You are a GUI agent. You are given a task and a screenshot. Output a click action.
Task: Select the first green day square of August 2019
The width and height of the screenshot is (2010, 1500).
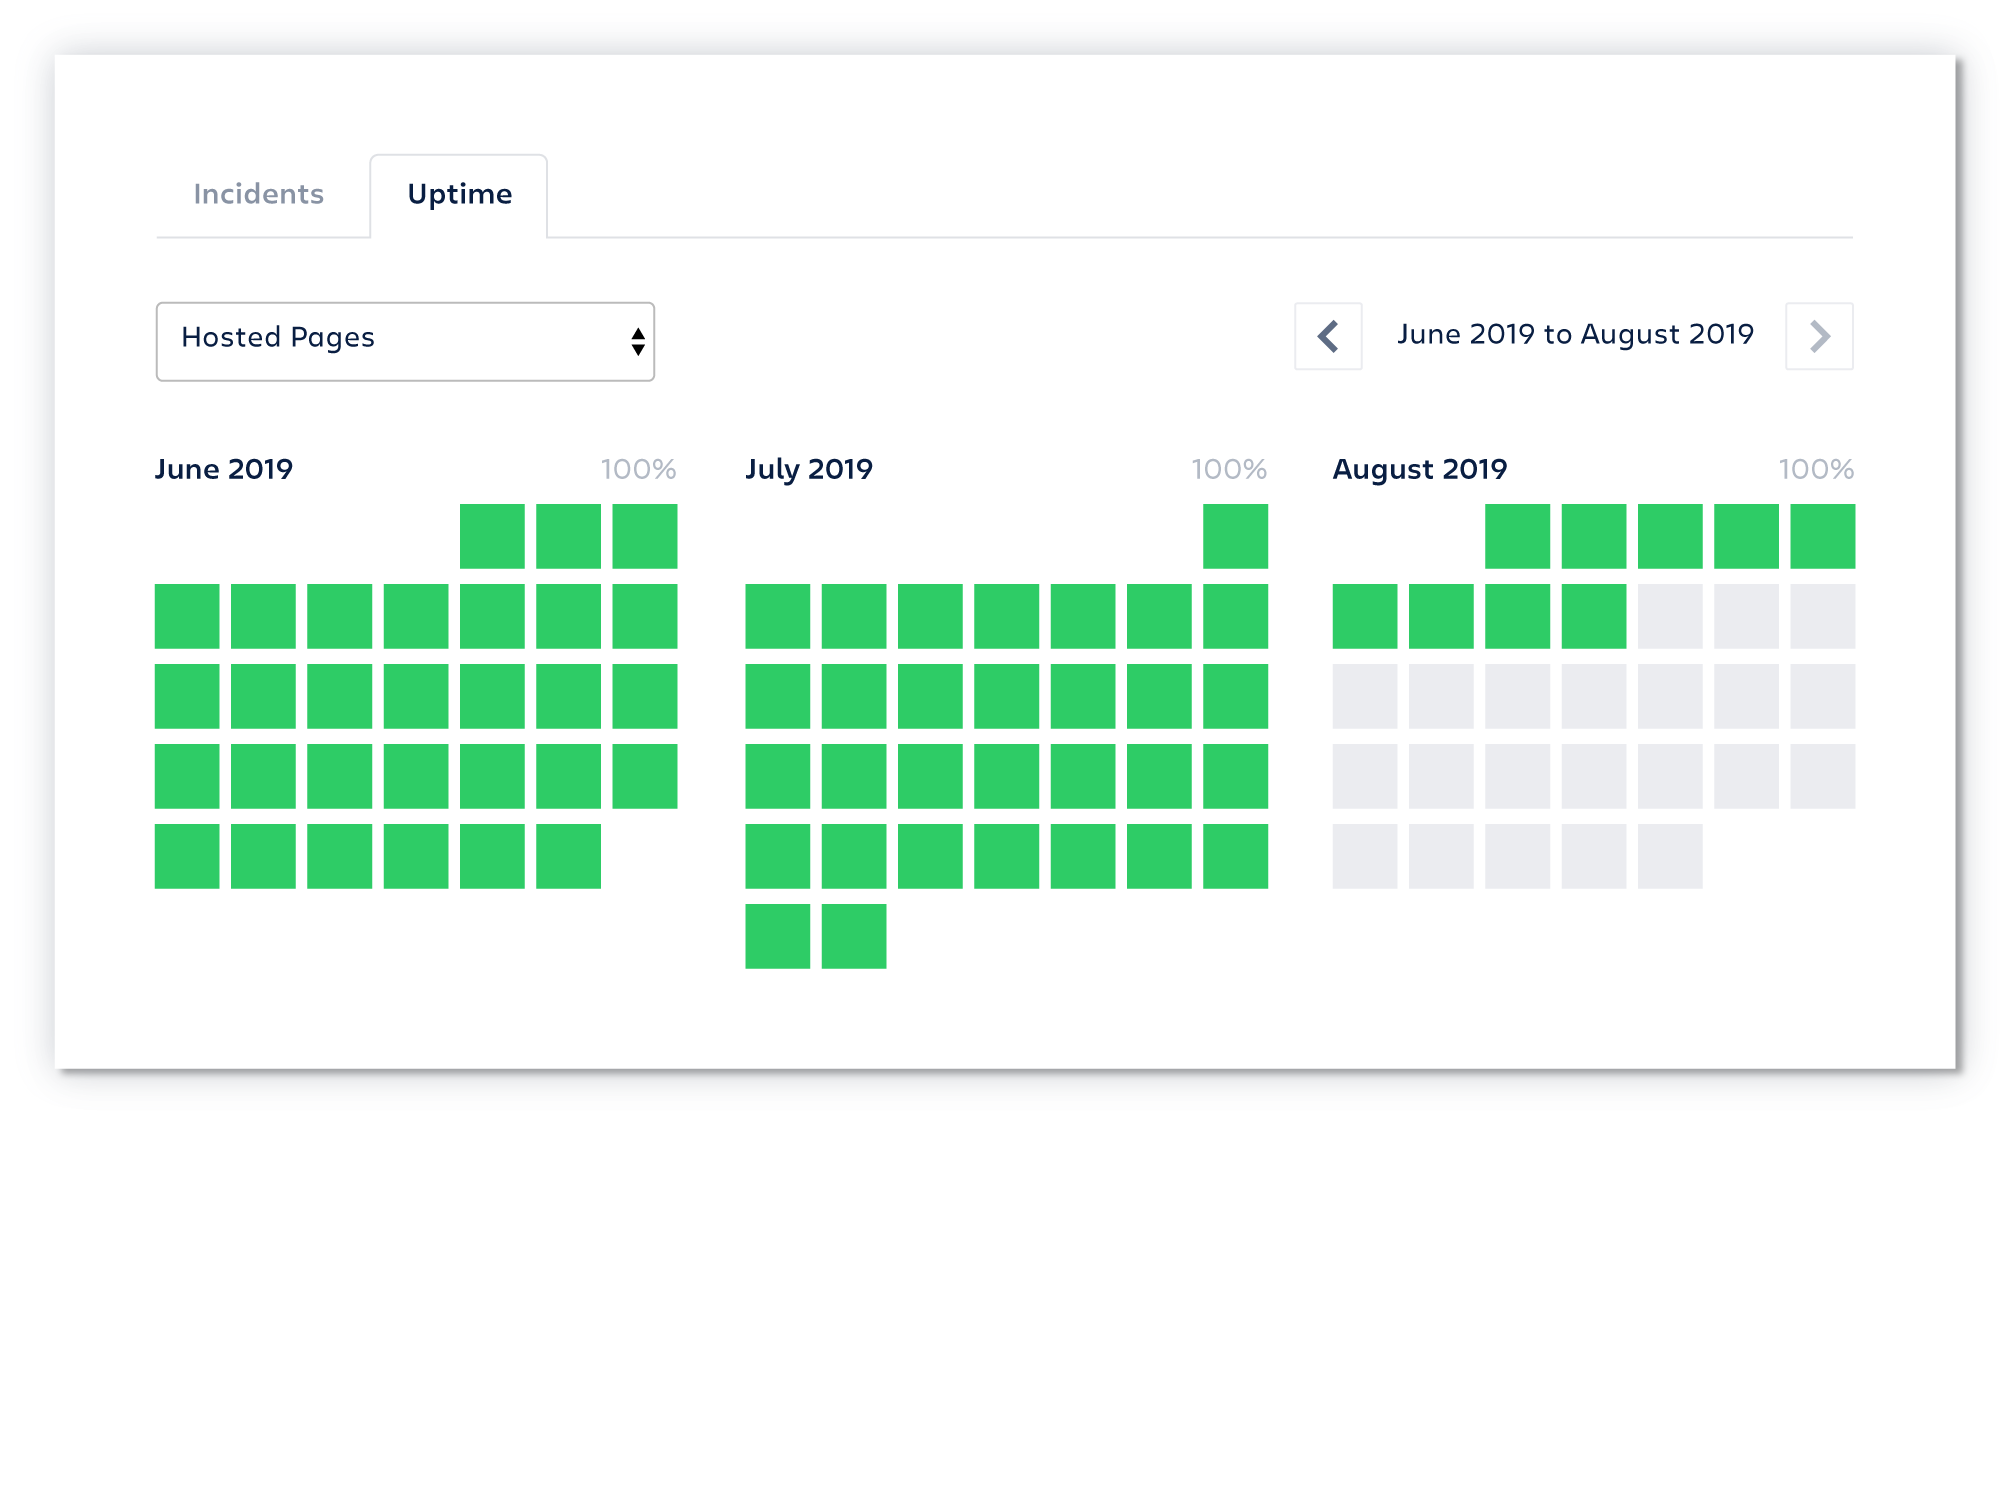pos(1517,536)
